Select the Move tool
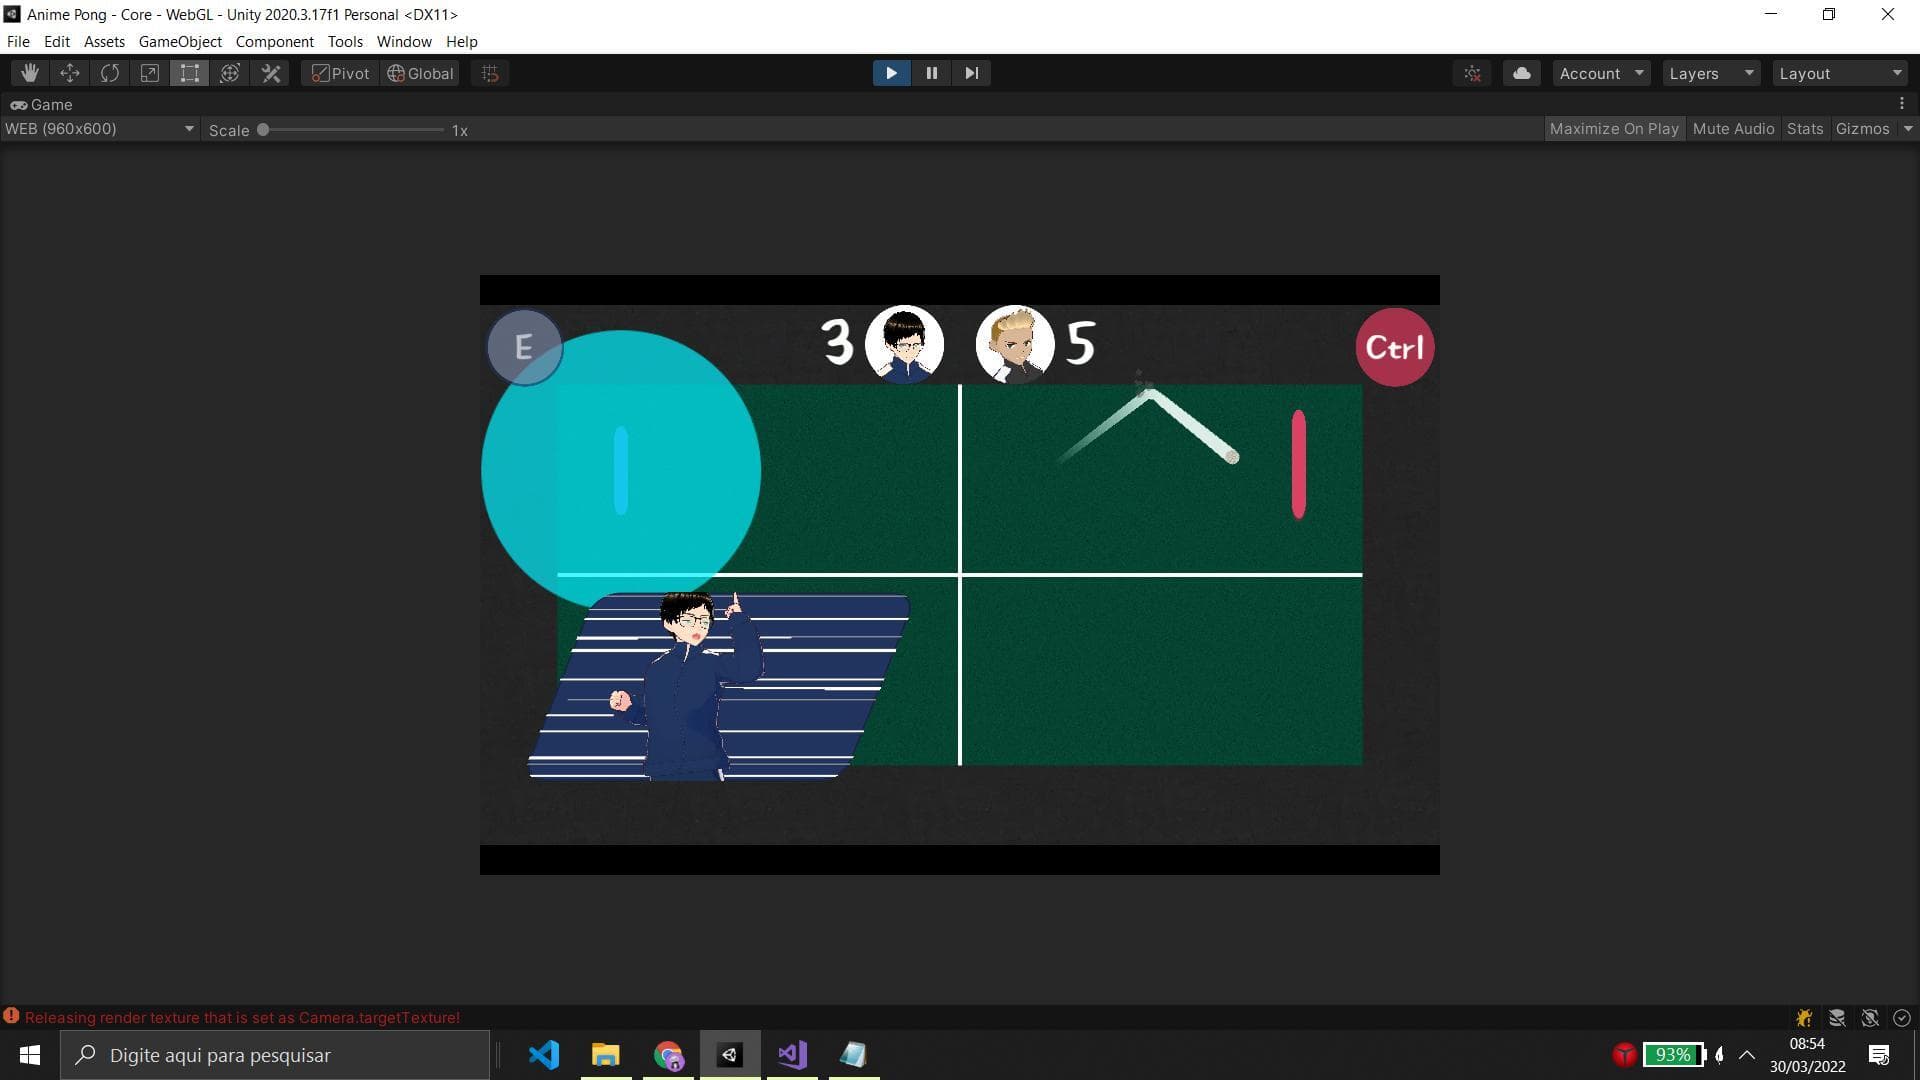 [70, 73]
